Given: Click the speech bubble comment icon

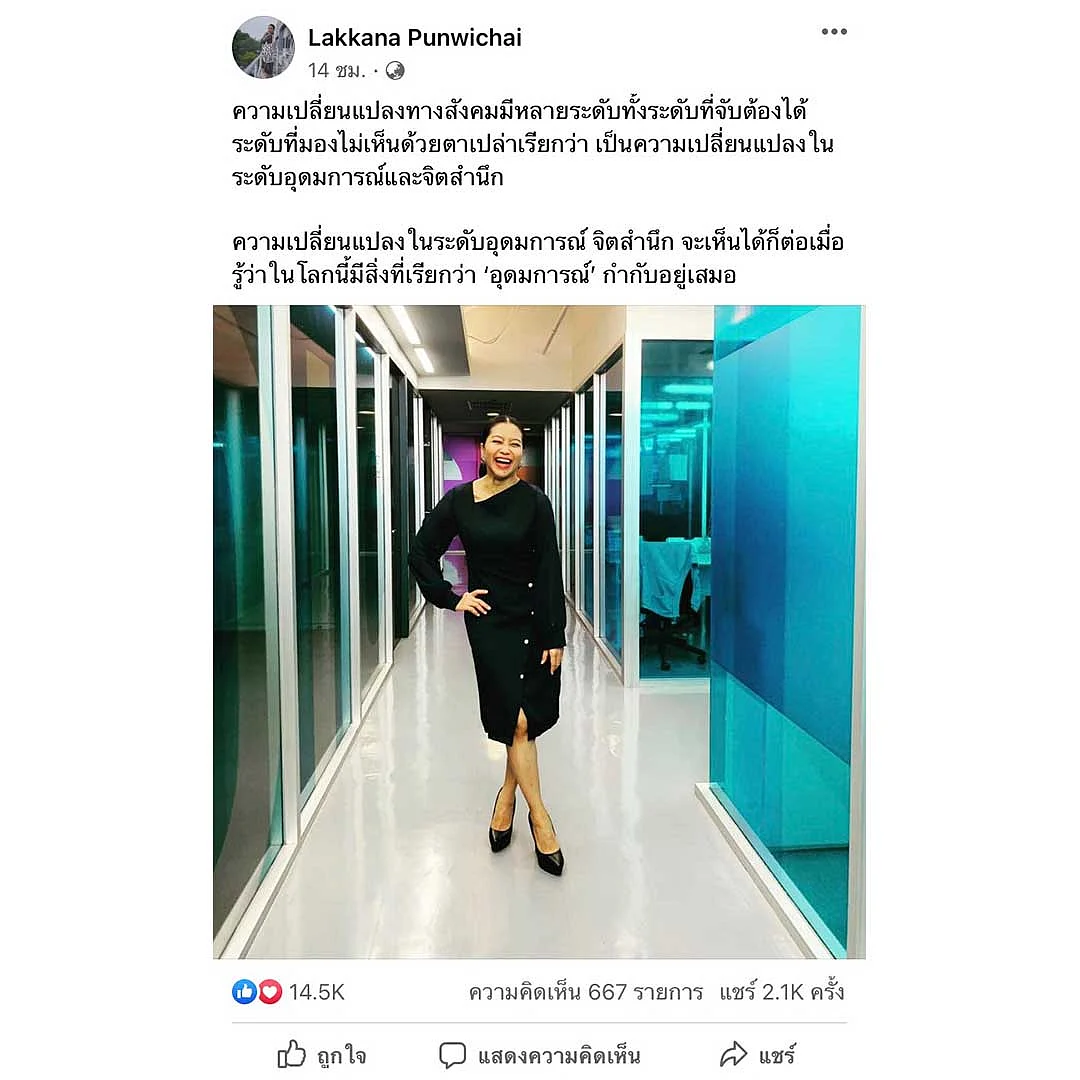Looking at the screenshot, I should click(453, 1055).
